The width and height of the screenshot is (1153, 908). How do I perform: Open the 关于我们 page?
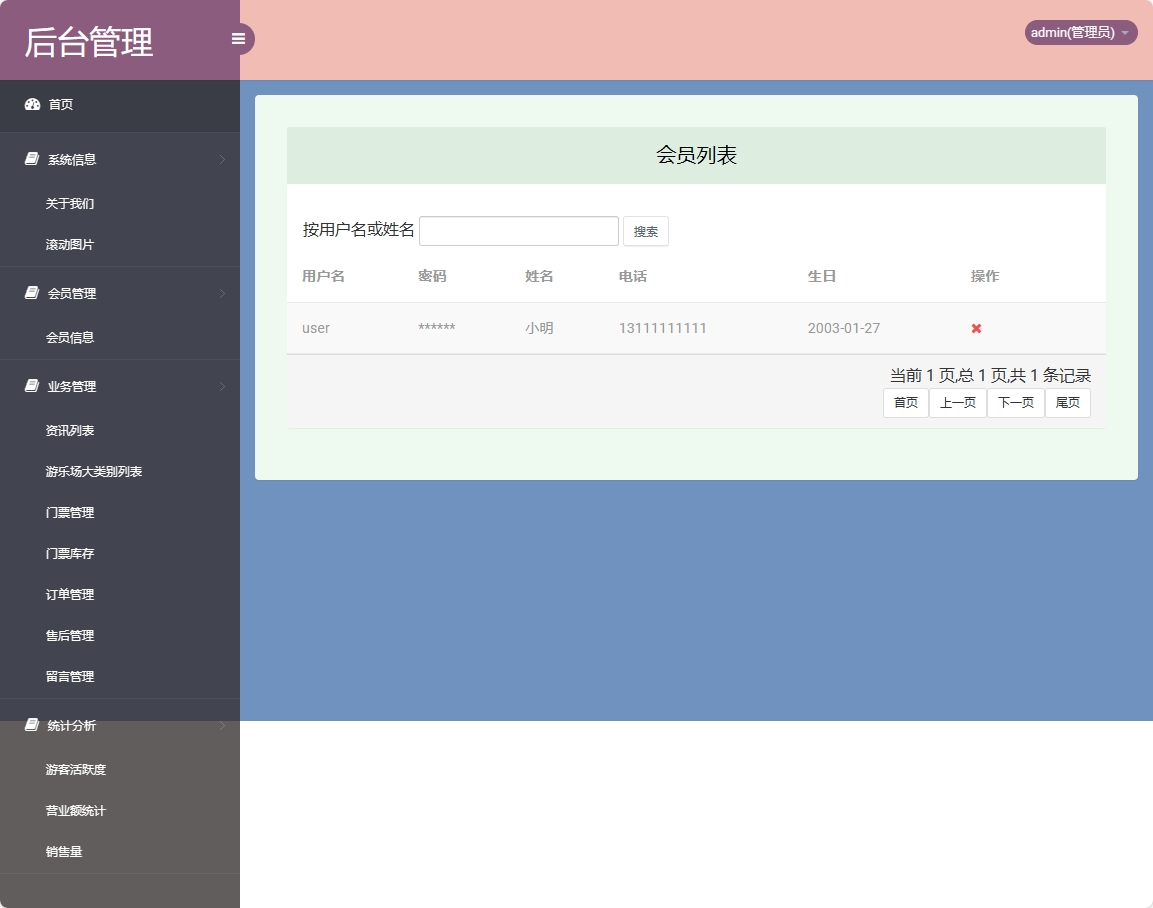tap(68, 203)
